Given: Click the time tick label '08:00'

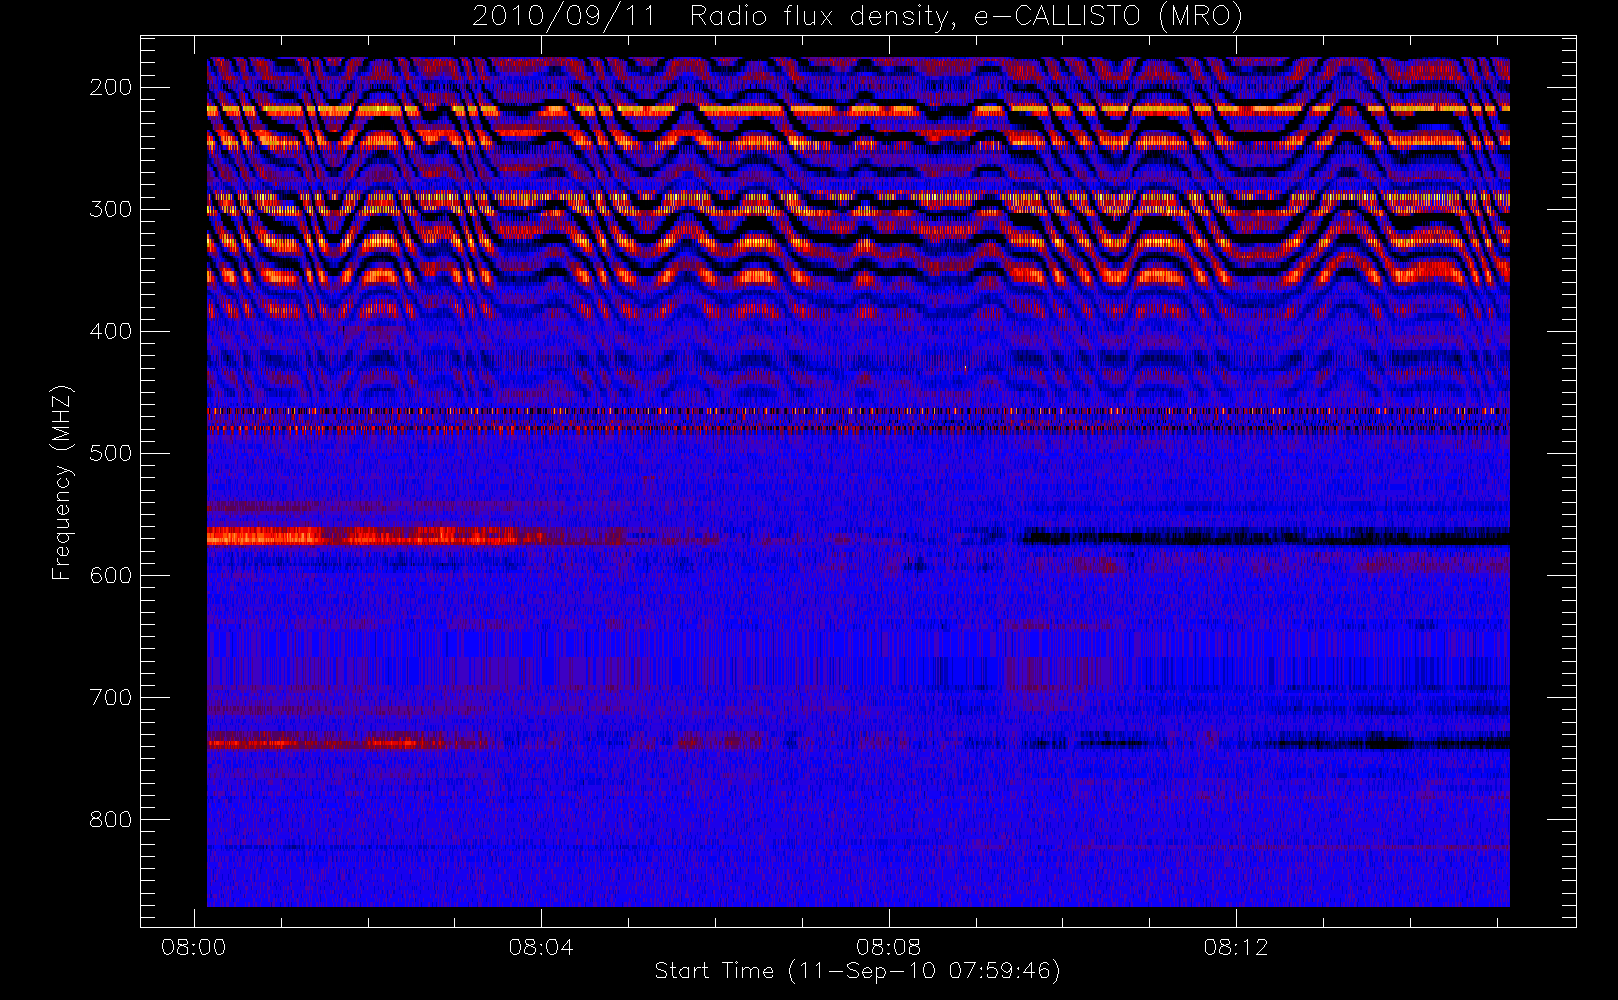Looking at the screenshot, I should point(194,947).
